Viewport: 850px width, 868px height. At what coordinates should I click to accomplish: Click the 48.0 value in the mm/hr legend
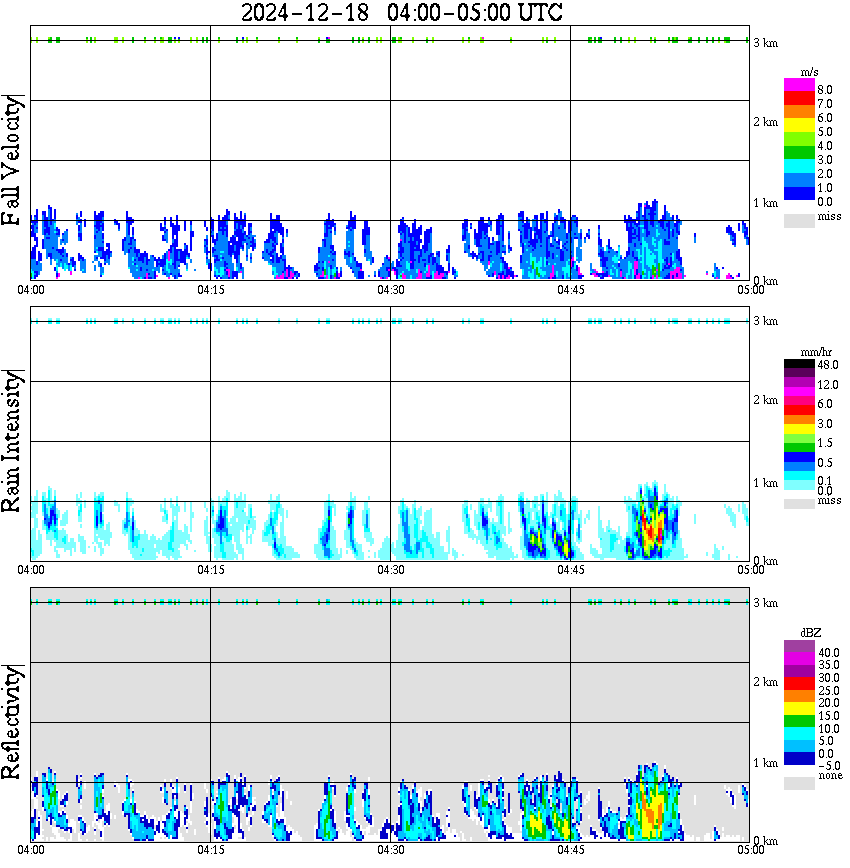pos(827,365)
